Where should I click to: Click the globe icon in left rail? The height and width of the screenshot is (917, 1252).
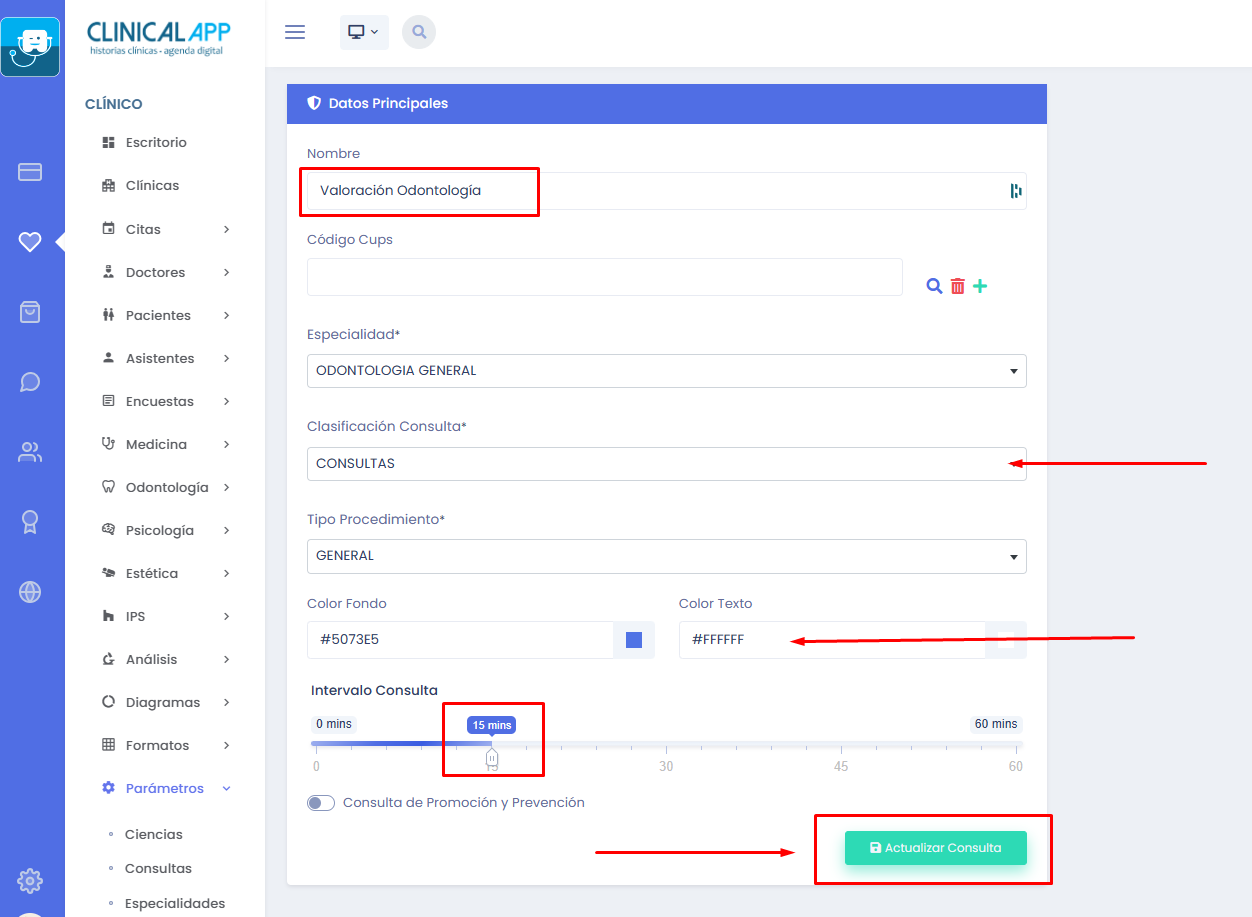tap(30, 592)
